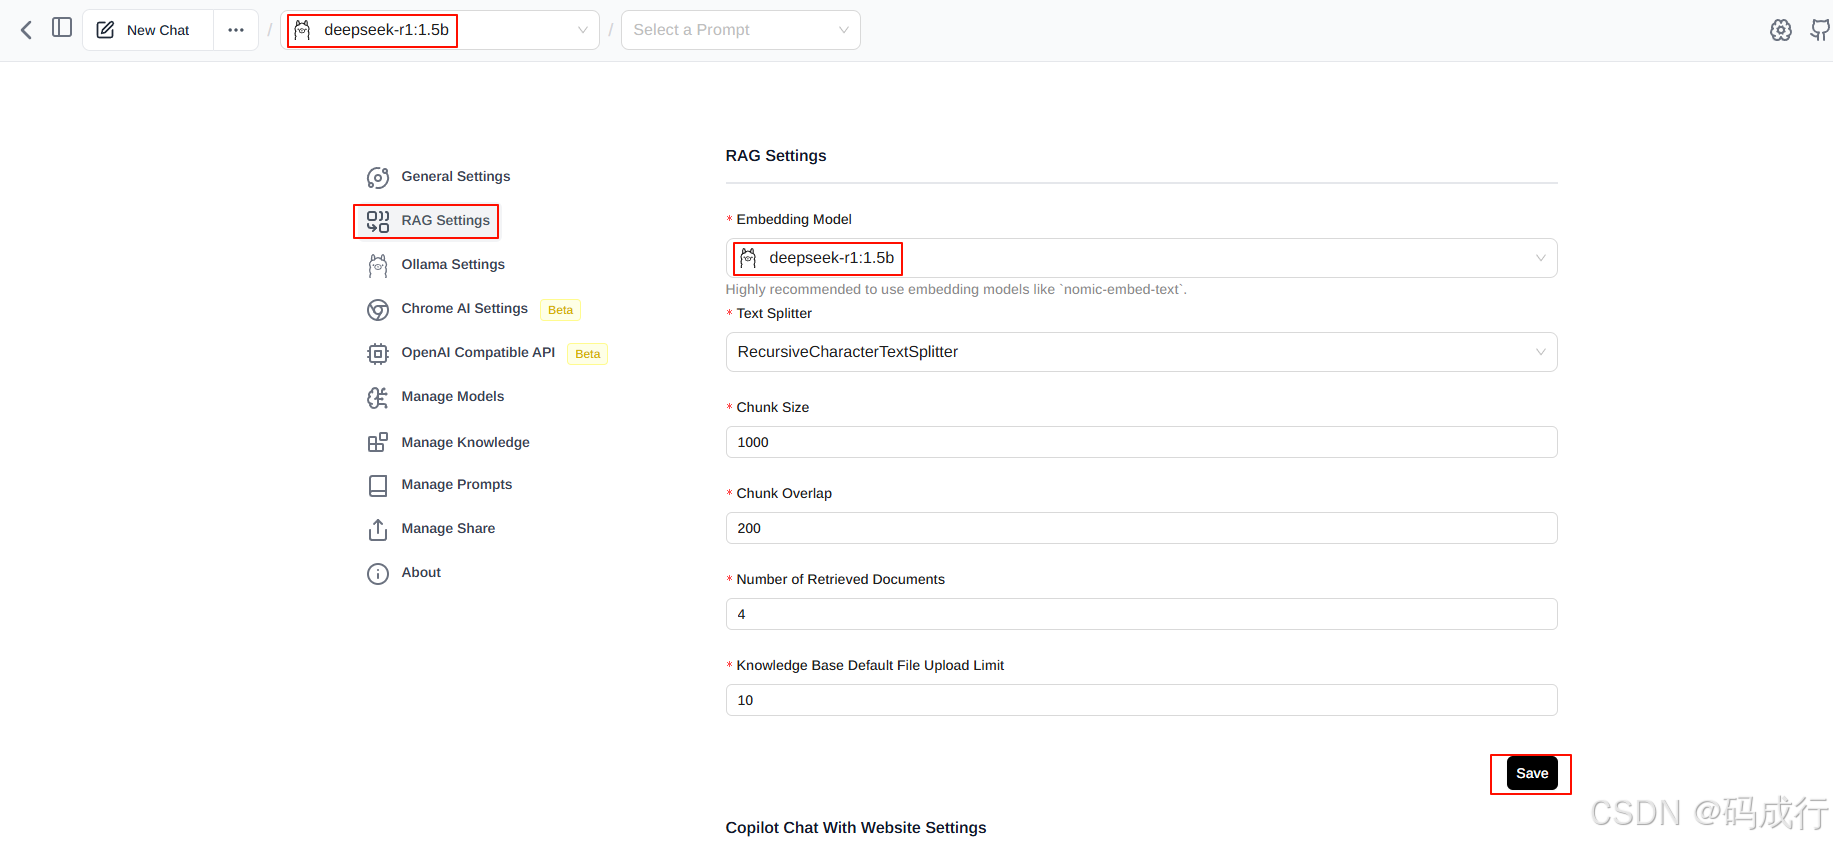Click the Manage Knowledge blocks icon
This screenshot has width=1833, height=845.
coord(378,442)
